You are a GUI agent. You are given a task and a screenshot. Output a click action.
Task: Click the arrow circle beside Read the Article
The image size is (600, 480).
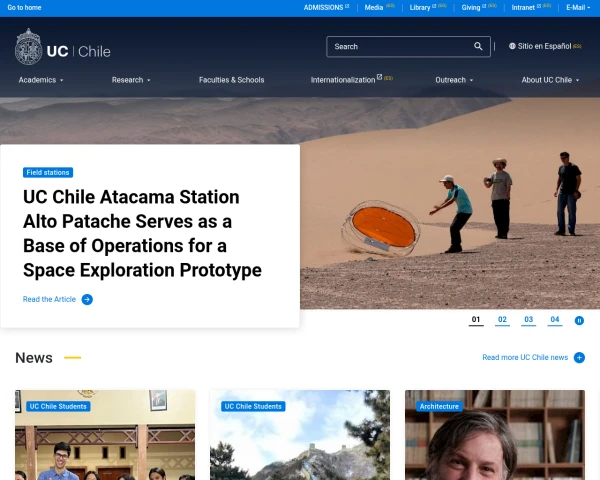87,299
